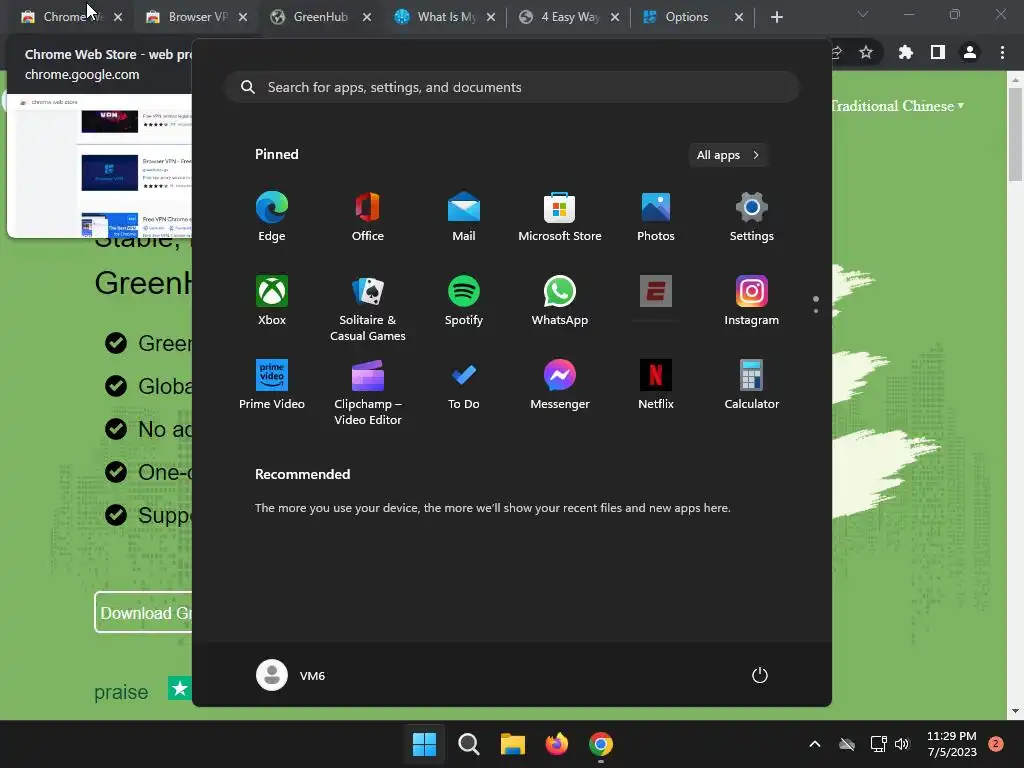
Task: Launch Calculator
Action: (752, 385)
